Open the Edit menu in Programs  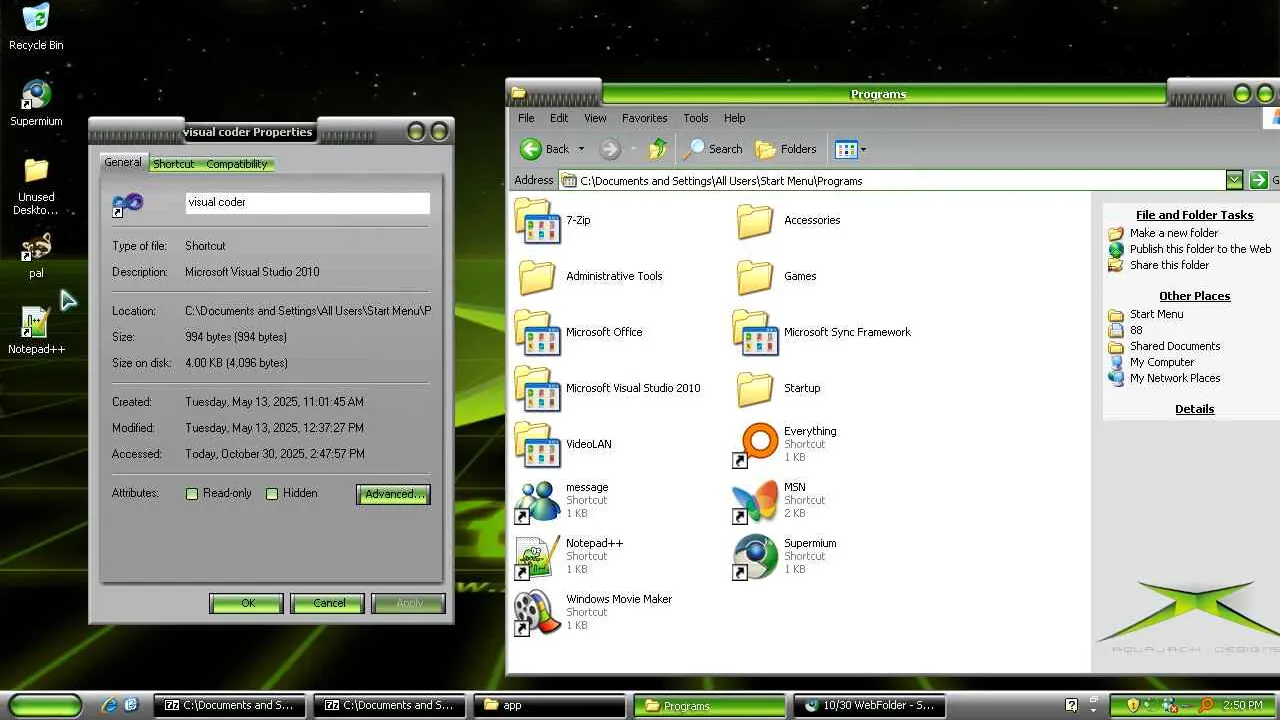click(x=559, y=118)
